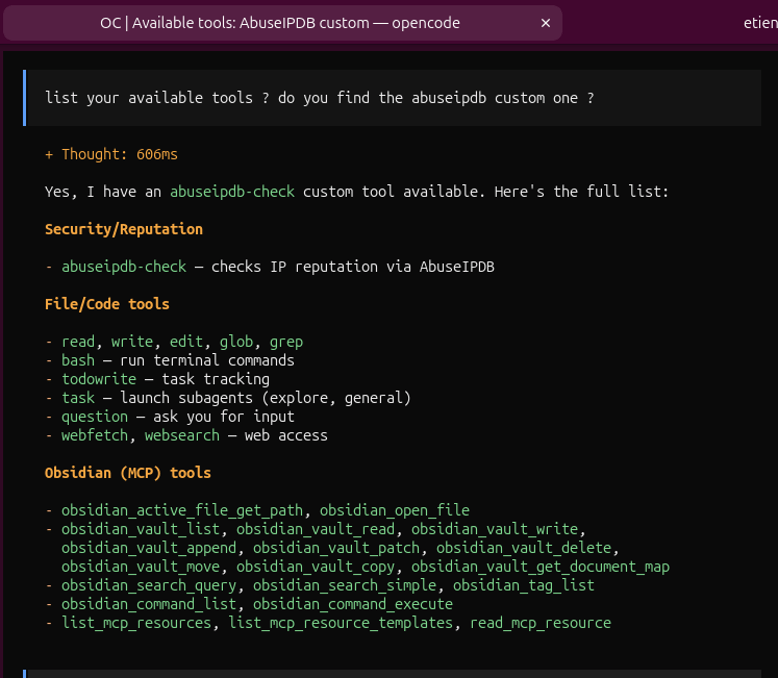778x678 pixels.
Task: Click 'list_mcp_resource_templates' tool name
Action: [340, 623]
